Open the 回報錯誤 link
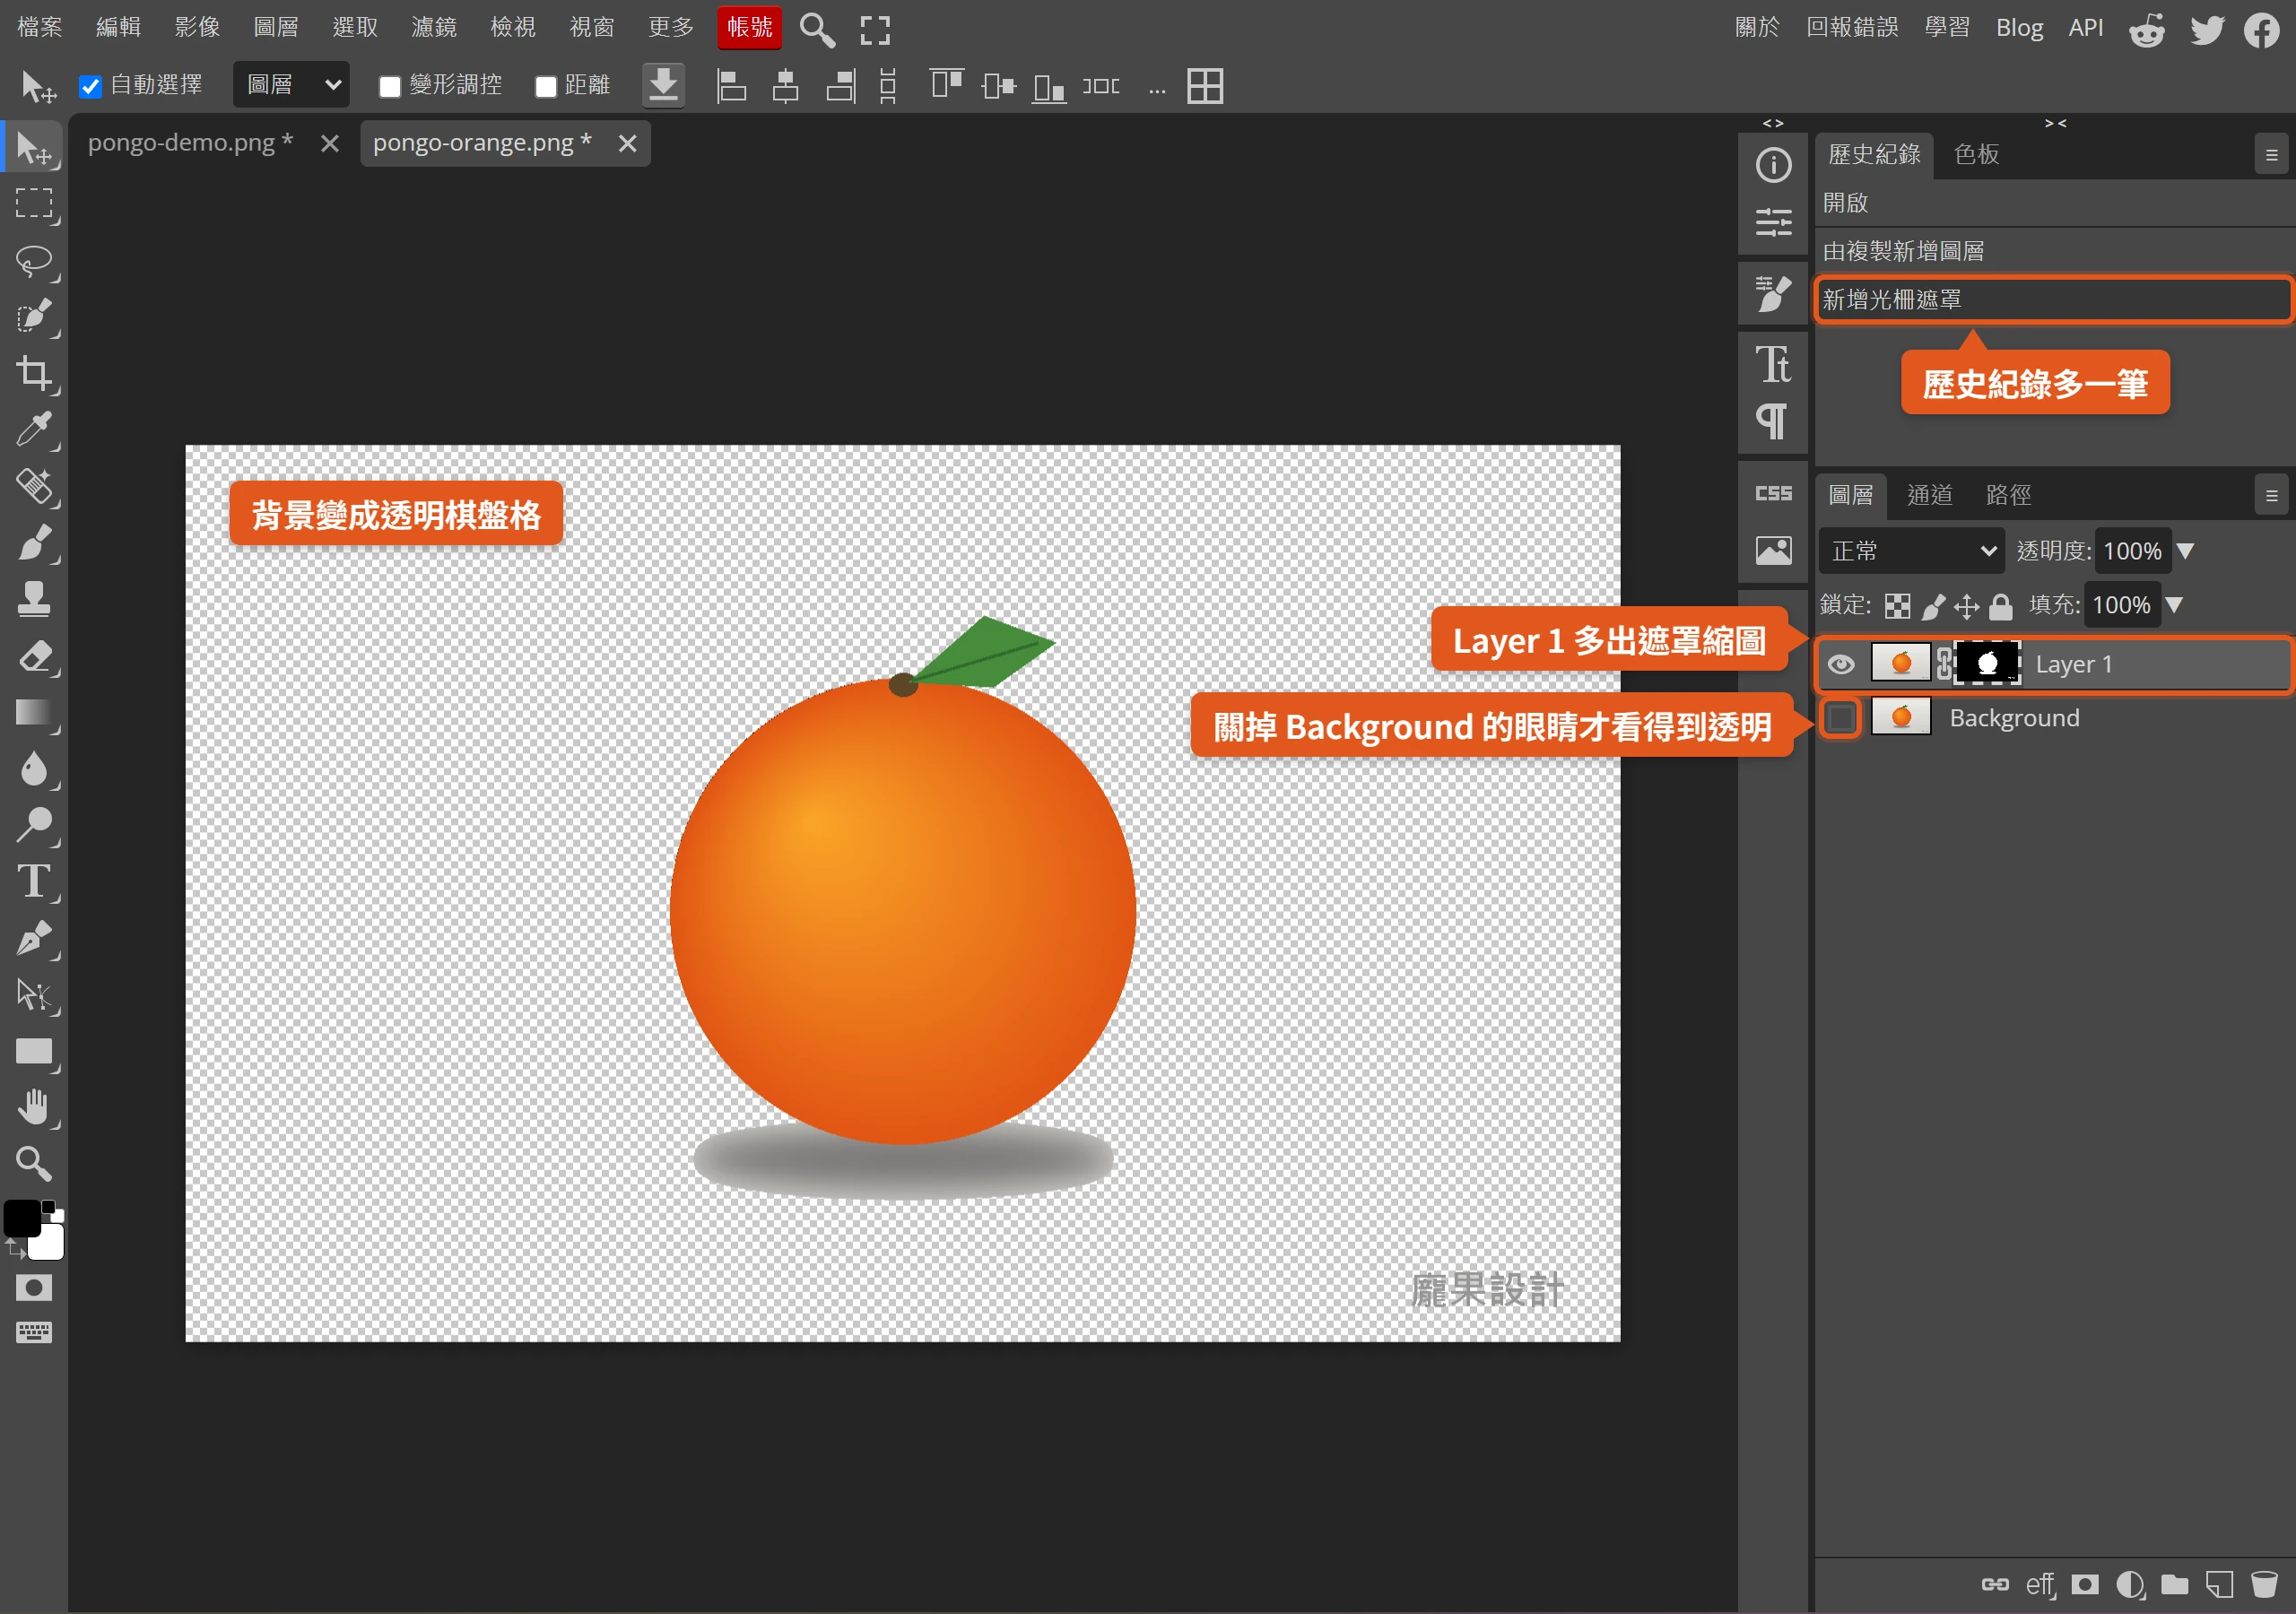 point(1852,28)
